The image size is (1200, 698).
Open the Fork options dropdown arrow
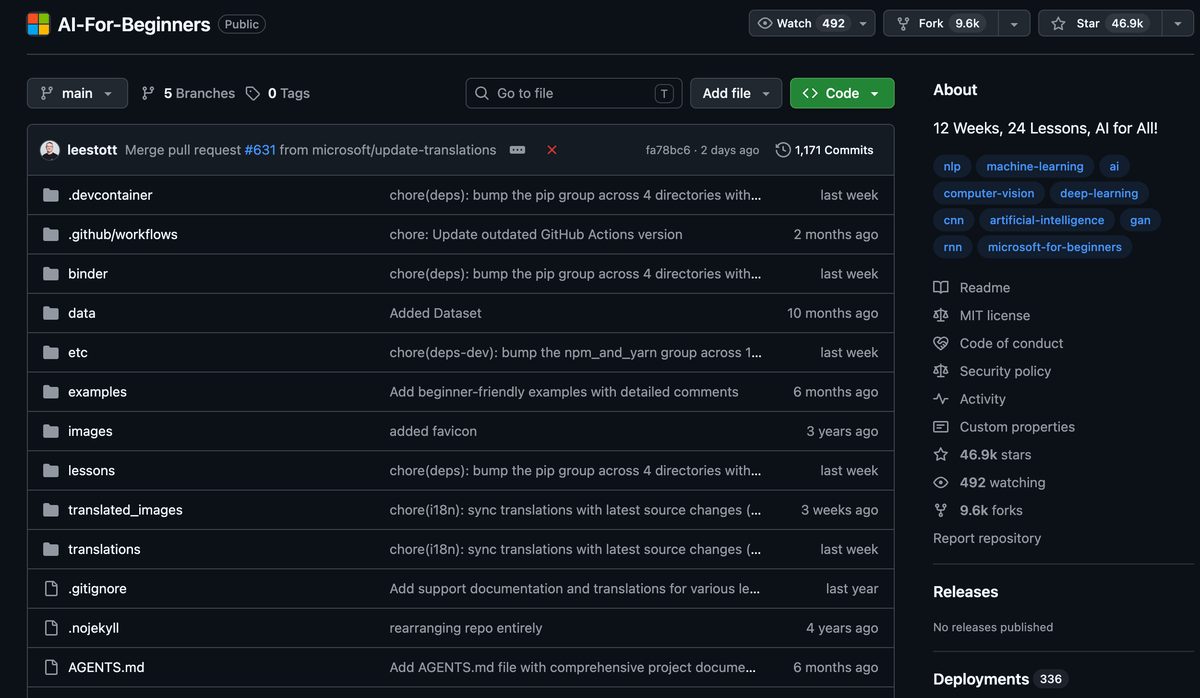(x=1013, y=23)
